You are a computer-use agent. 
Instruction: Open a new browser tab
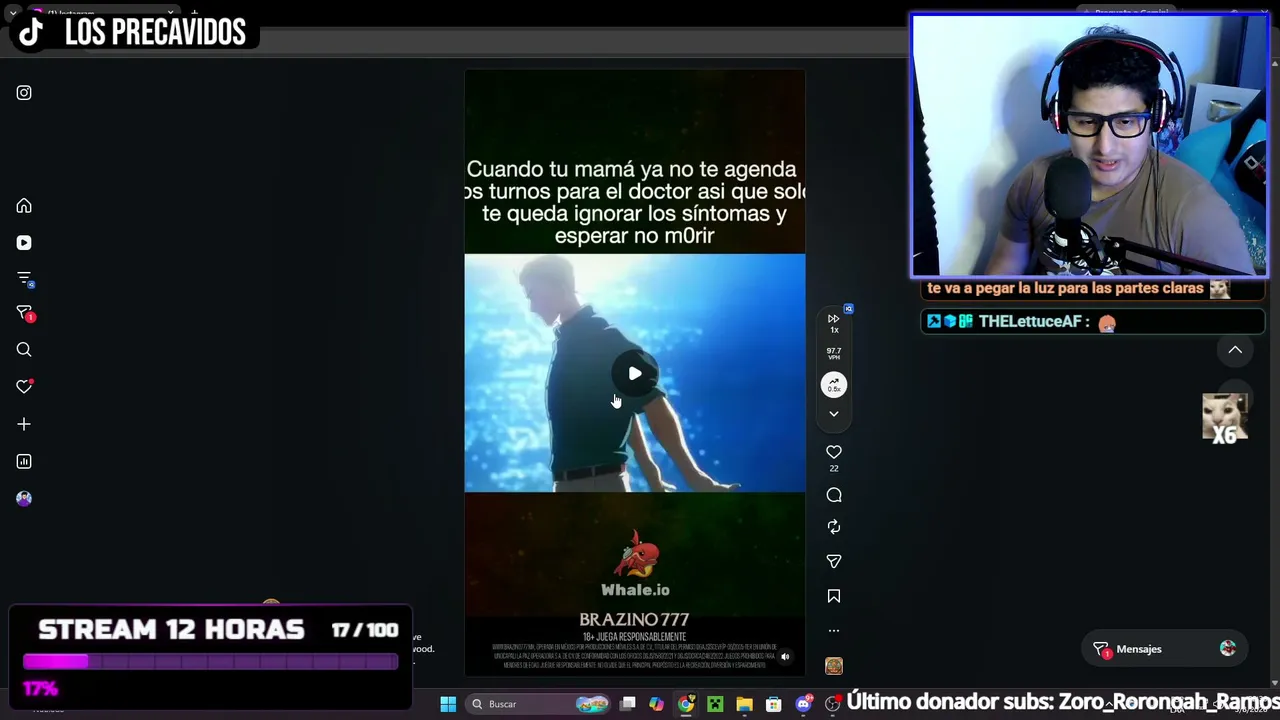coord(194,13)
